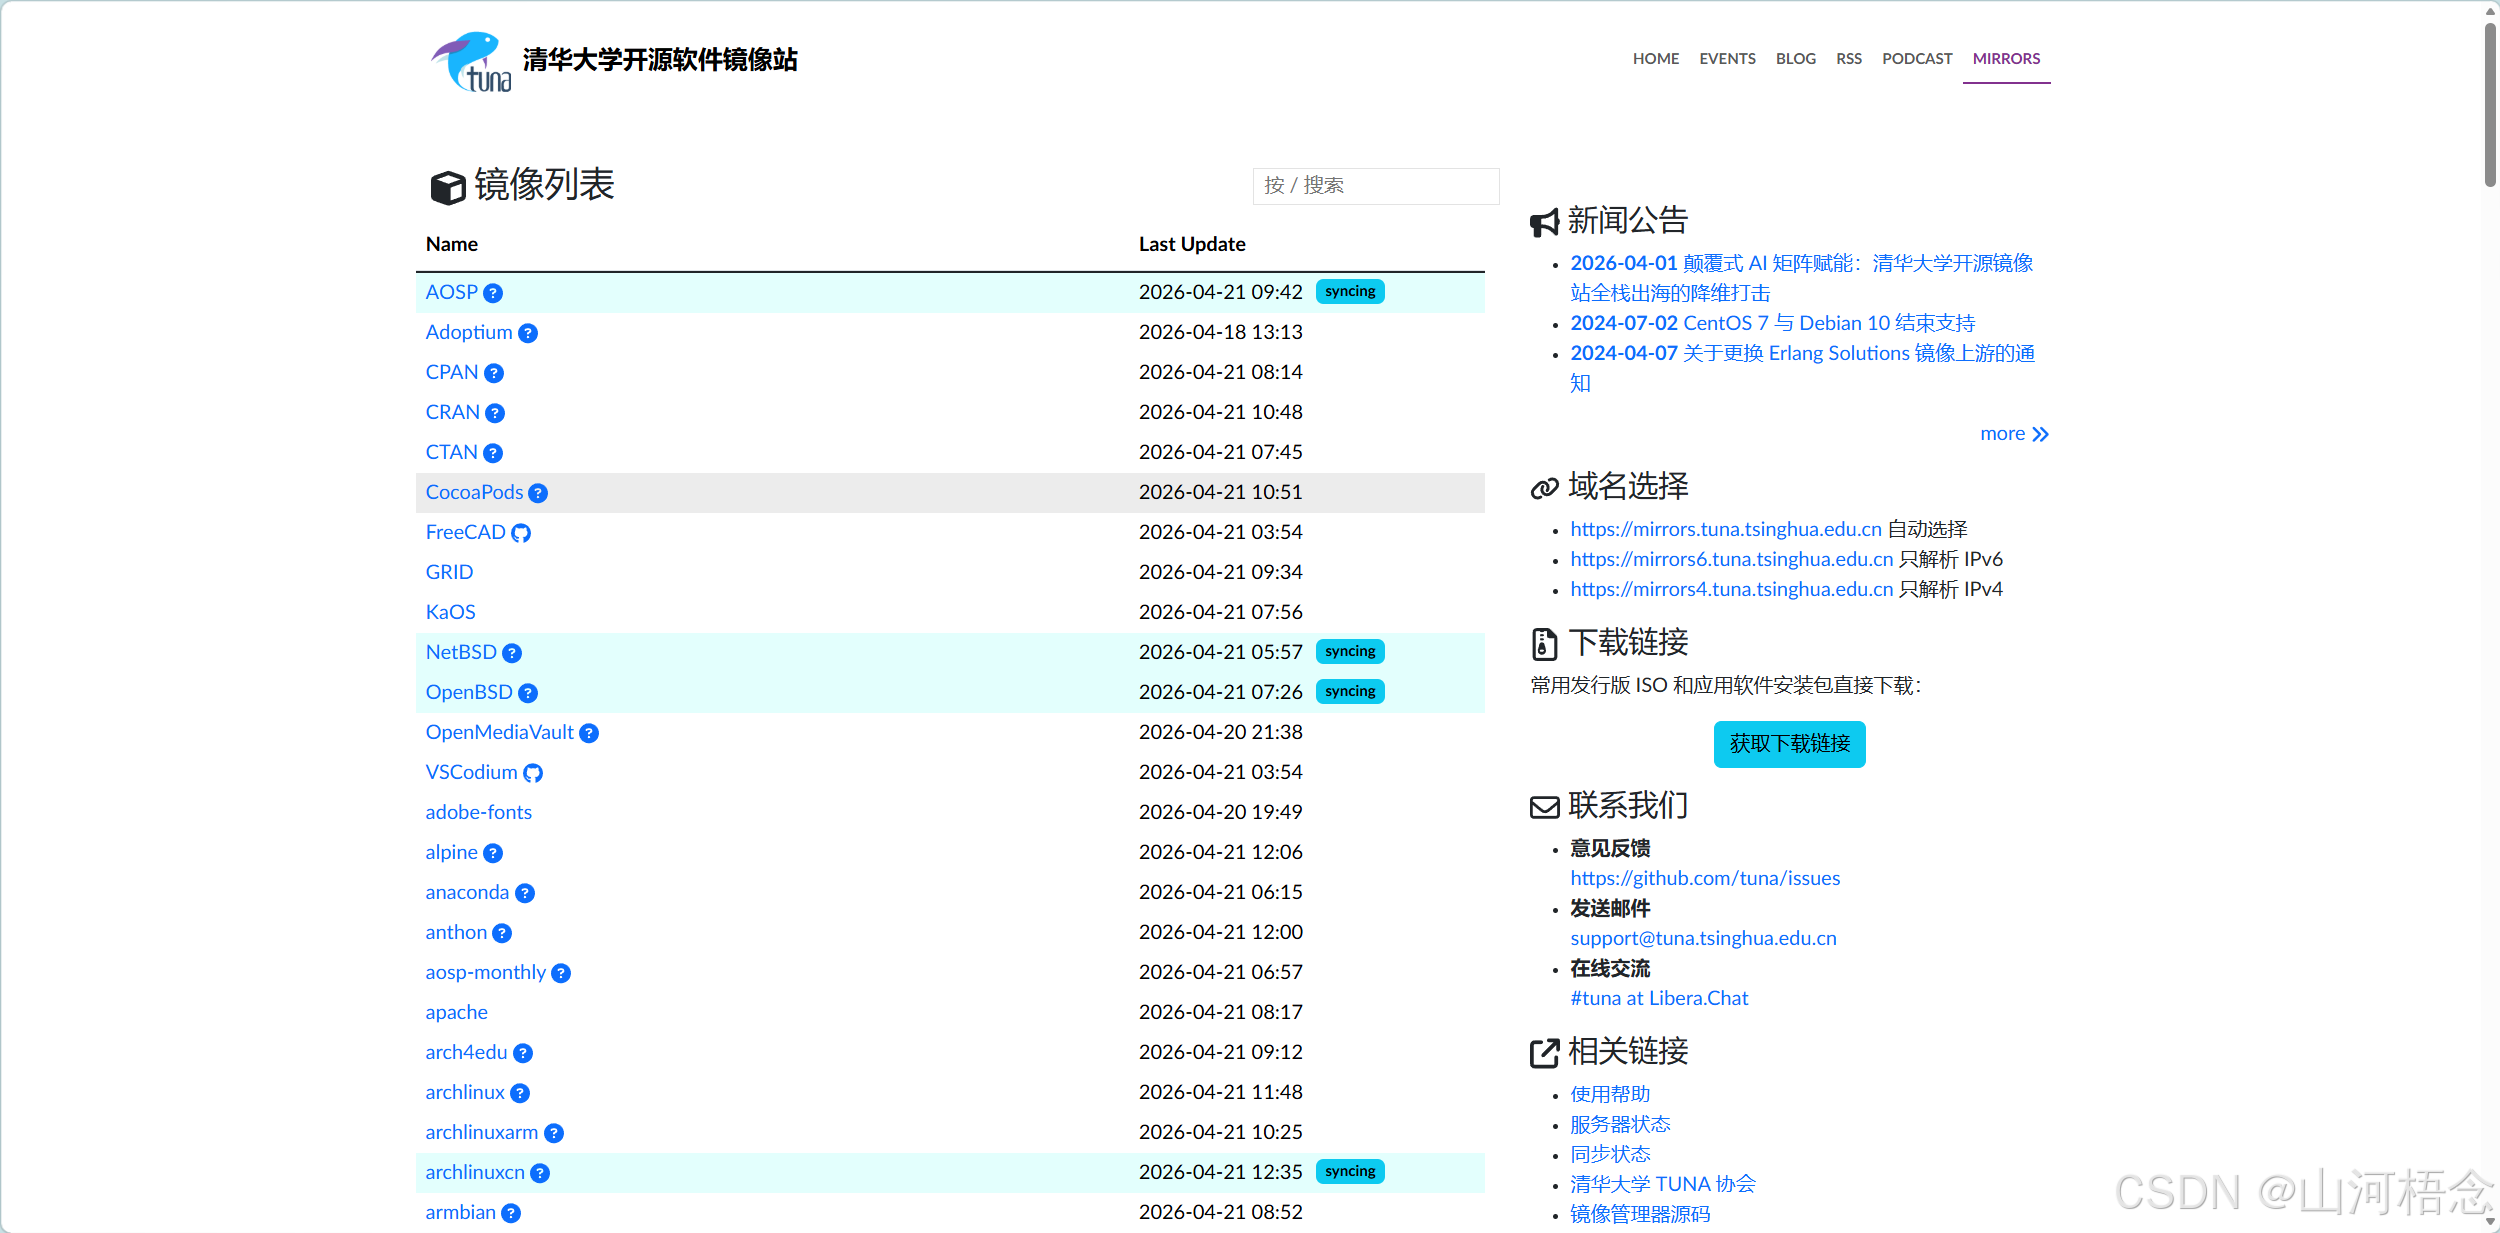Click the syncing badge in the NetBSD row
Viewport: 2500px width, 1233px height.
pos(1350,652)
